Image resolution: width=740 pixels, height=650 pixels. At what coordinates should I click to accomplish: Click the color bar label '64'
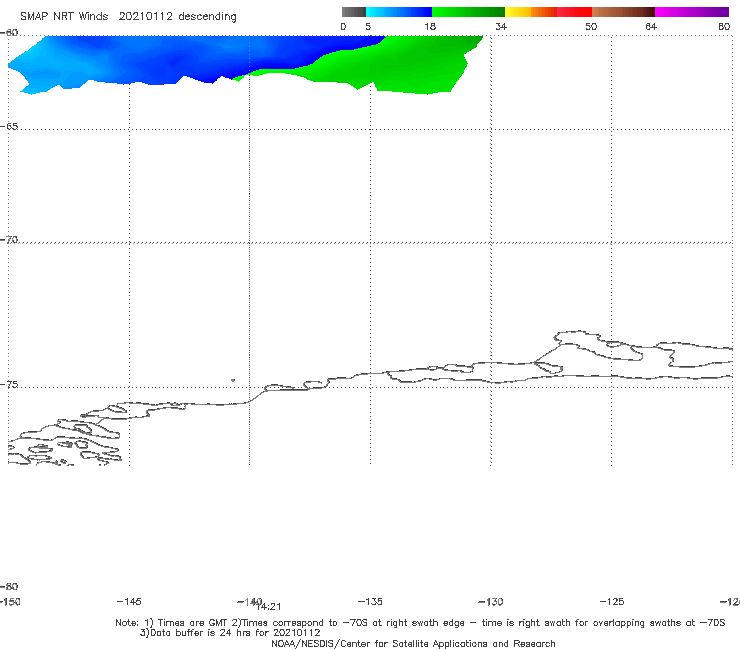tap(651, 26)
